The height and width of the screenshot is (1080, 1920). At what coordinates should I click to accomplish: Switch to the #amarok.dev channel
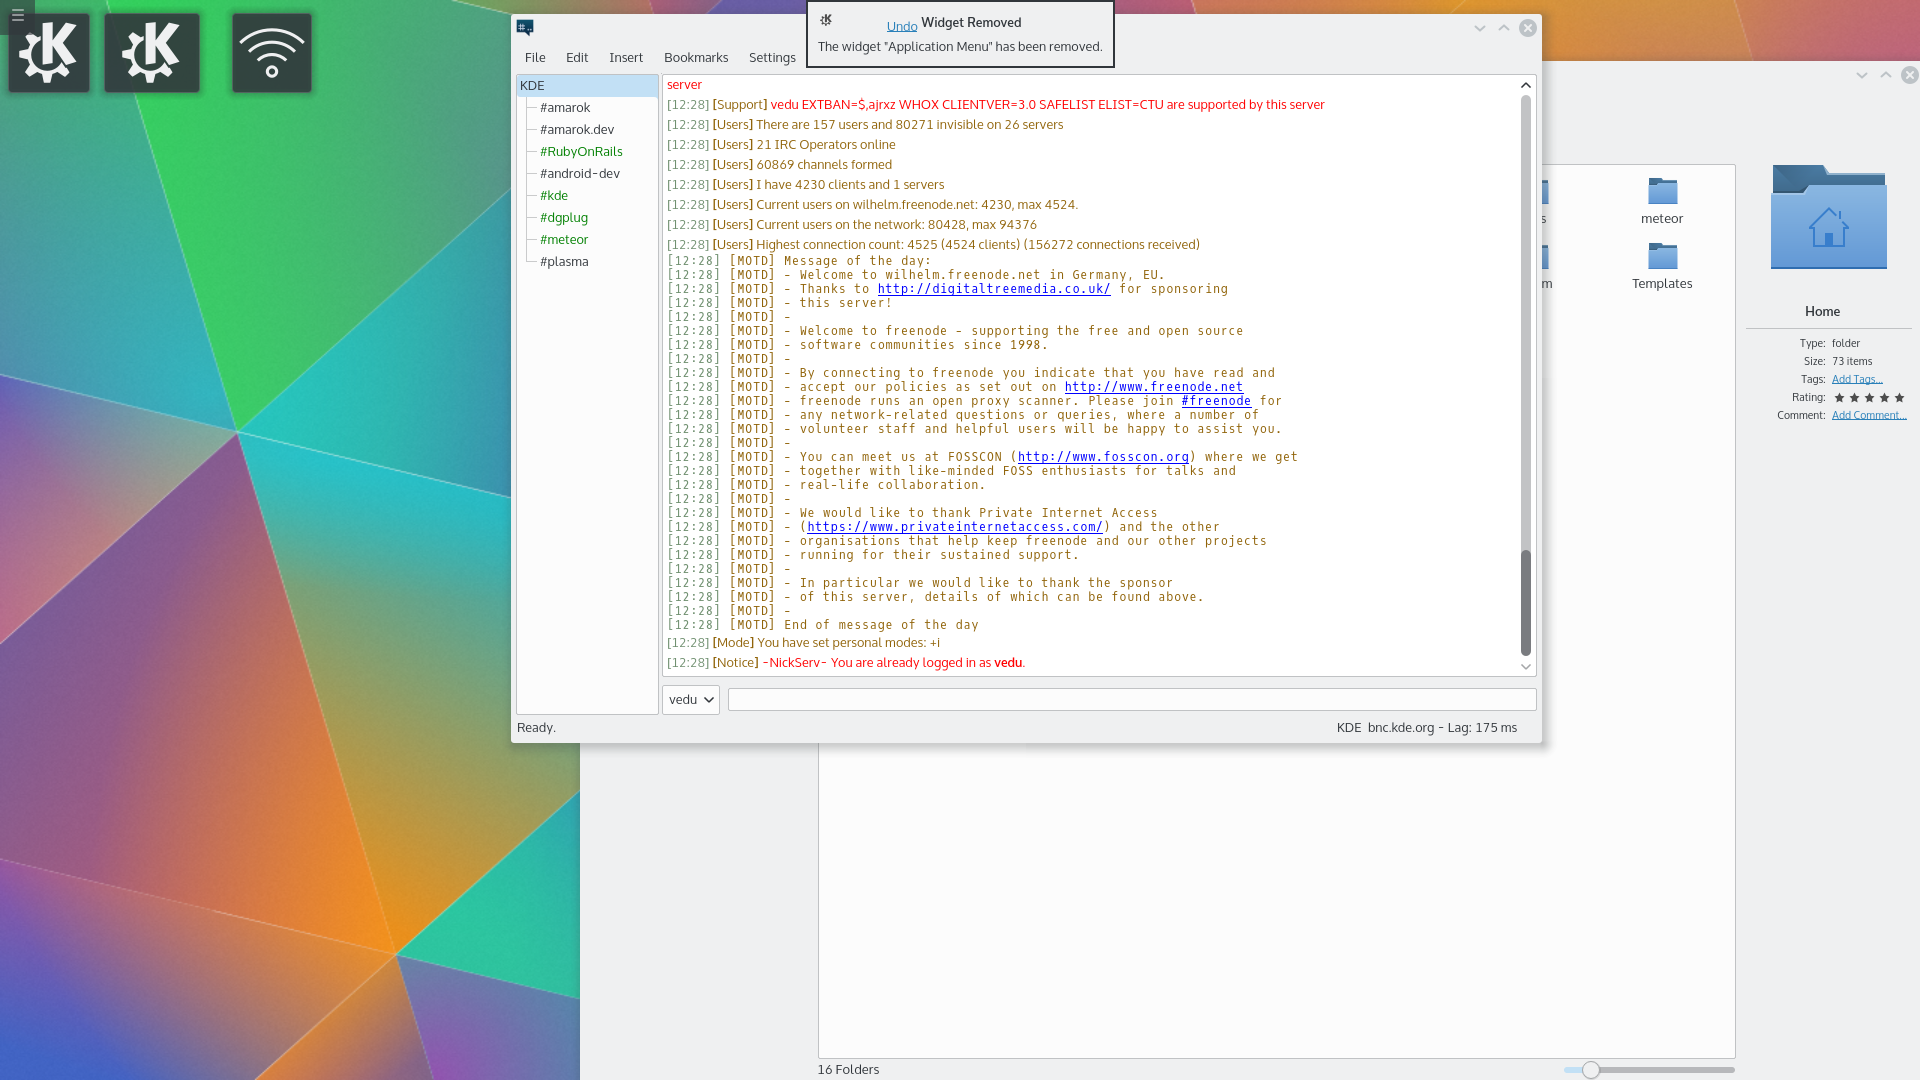(x=577, y=130)
